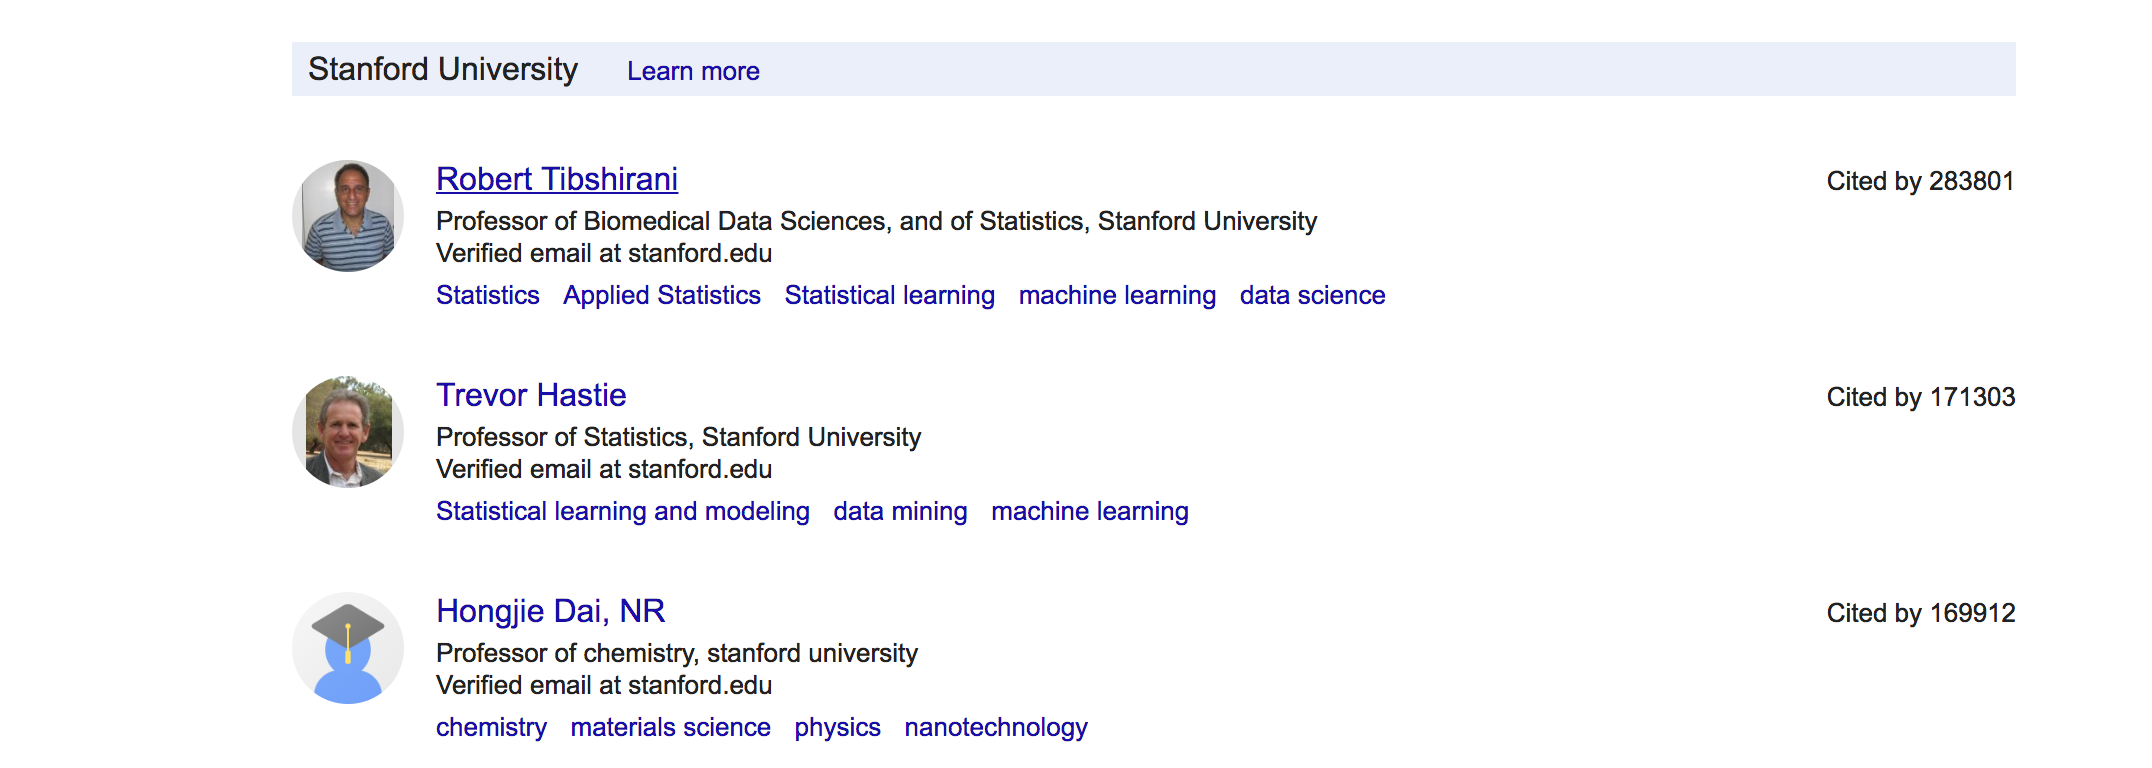The image size is (2152, 768).
Task: Click Trevor Hastie's name link
Action: (531, 395)
